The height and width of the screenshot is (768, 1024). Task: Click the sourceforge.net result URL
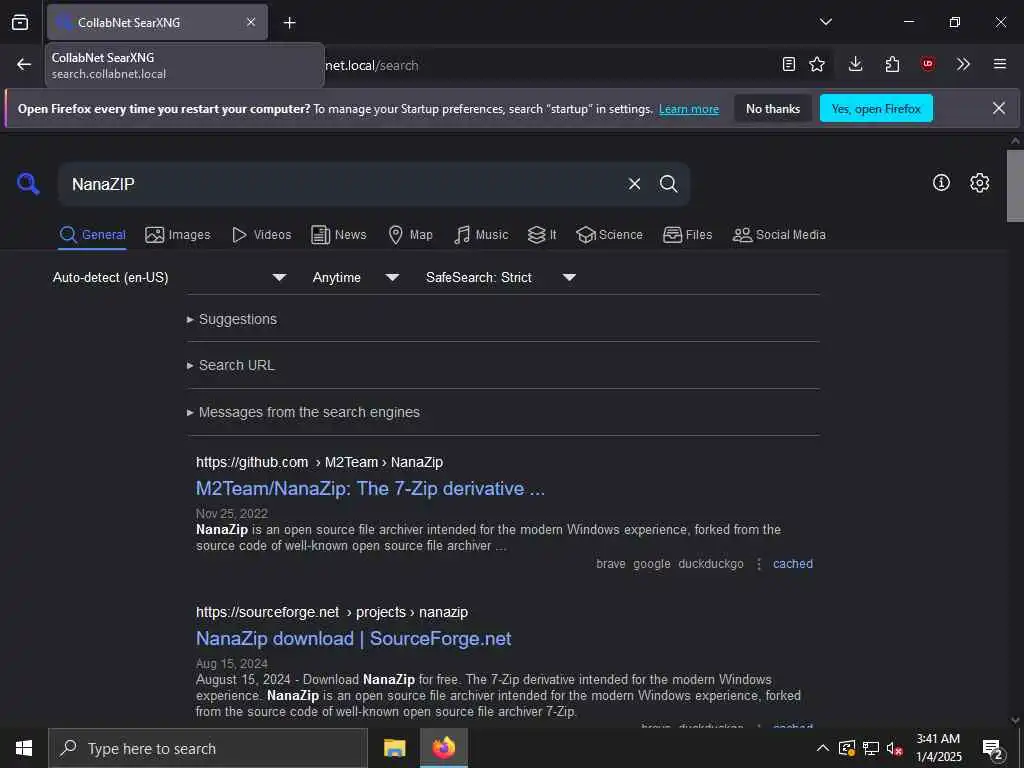(x=332, y=613)
